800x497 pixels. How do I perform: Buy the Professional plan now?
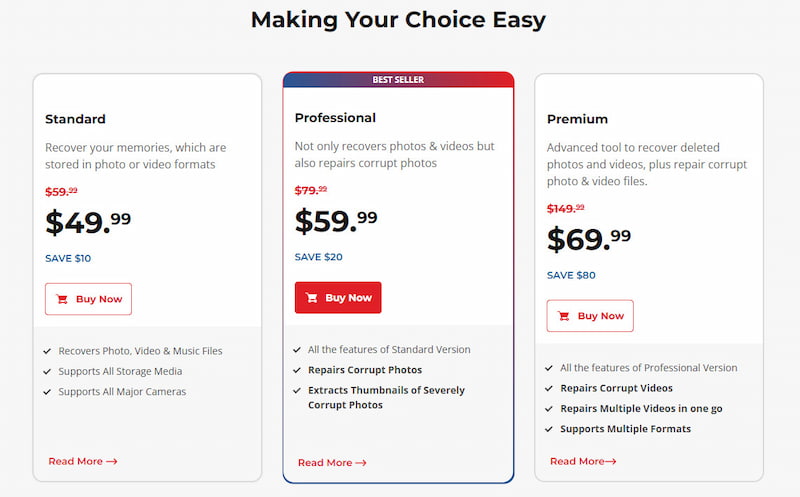point(338,298)
